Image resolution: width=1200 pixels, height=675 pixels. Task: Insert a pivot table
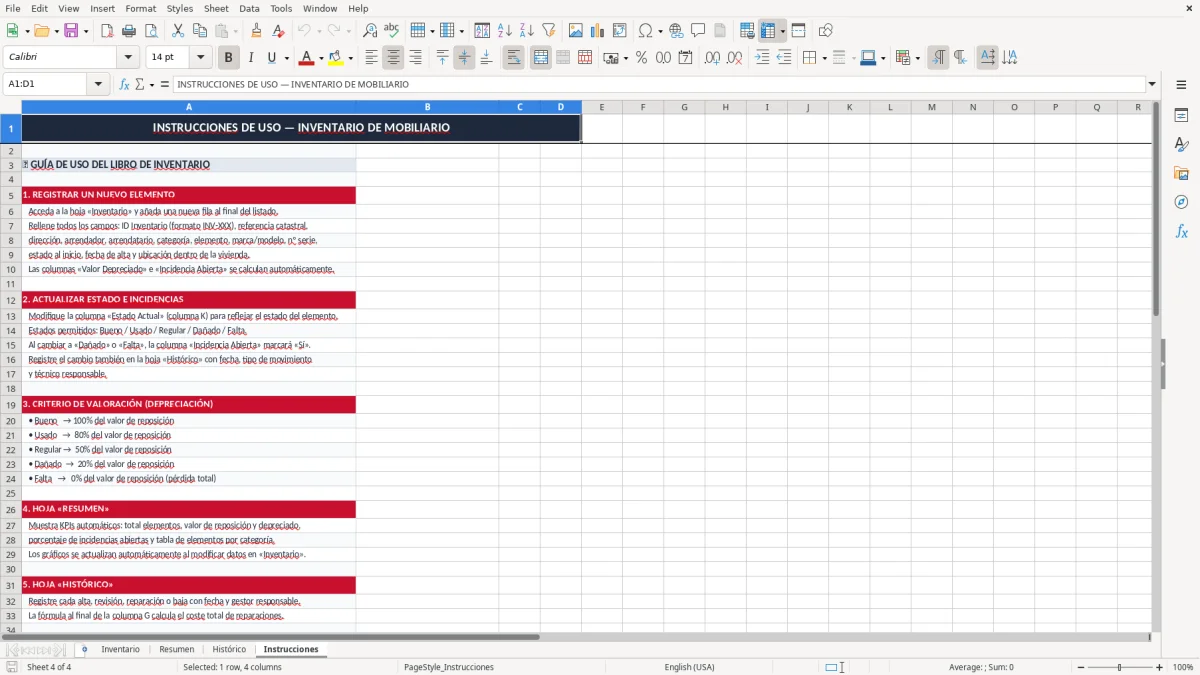pyautogui.click(x=620, y=31)
